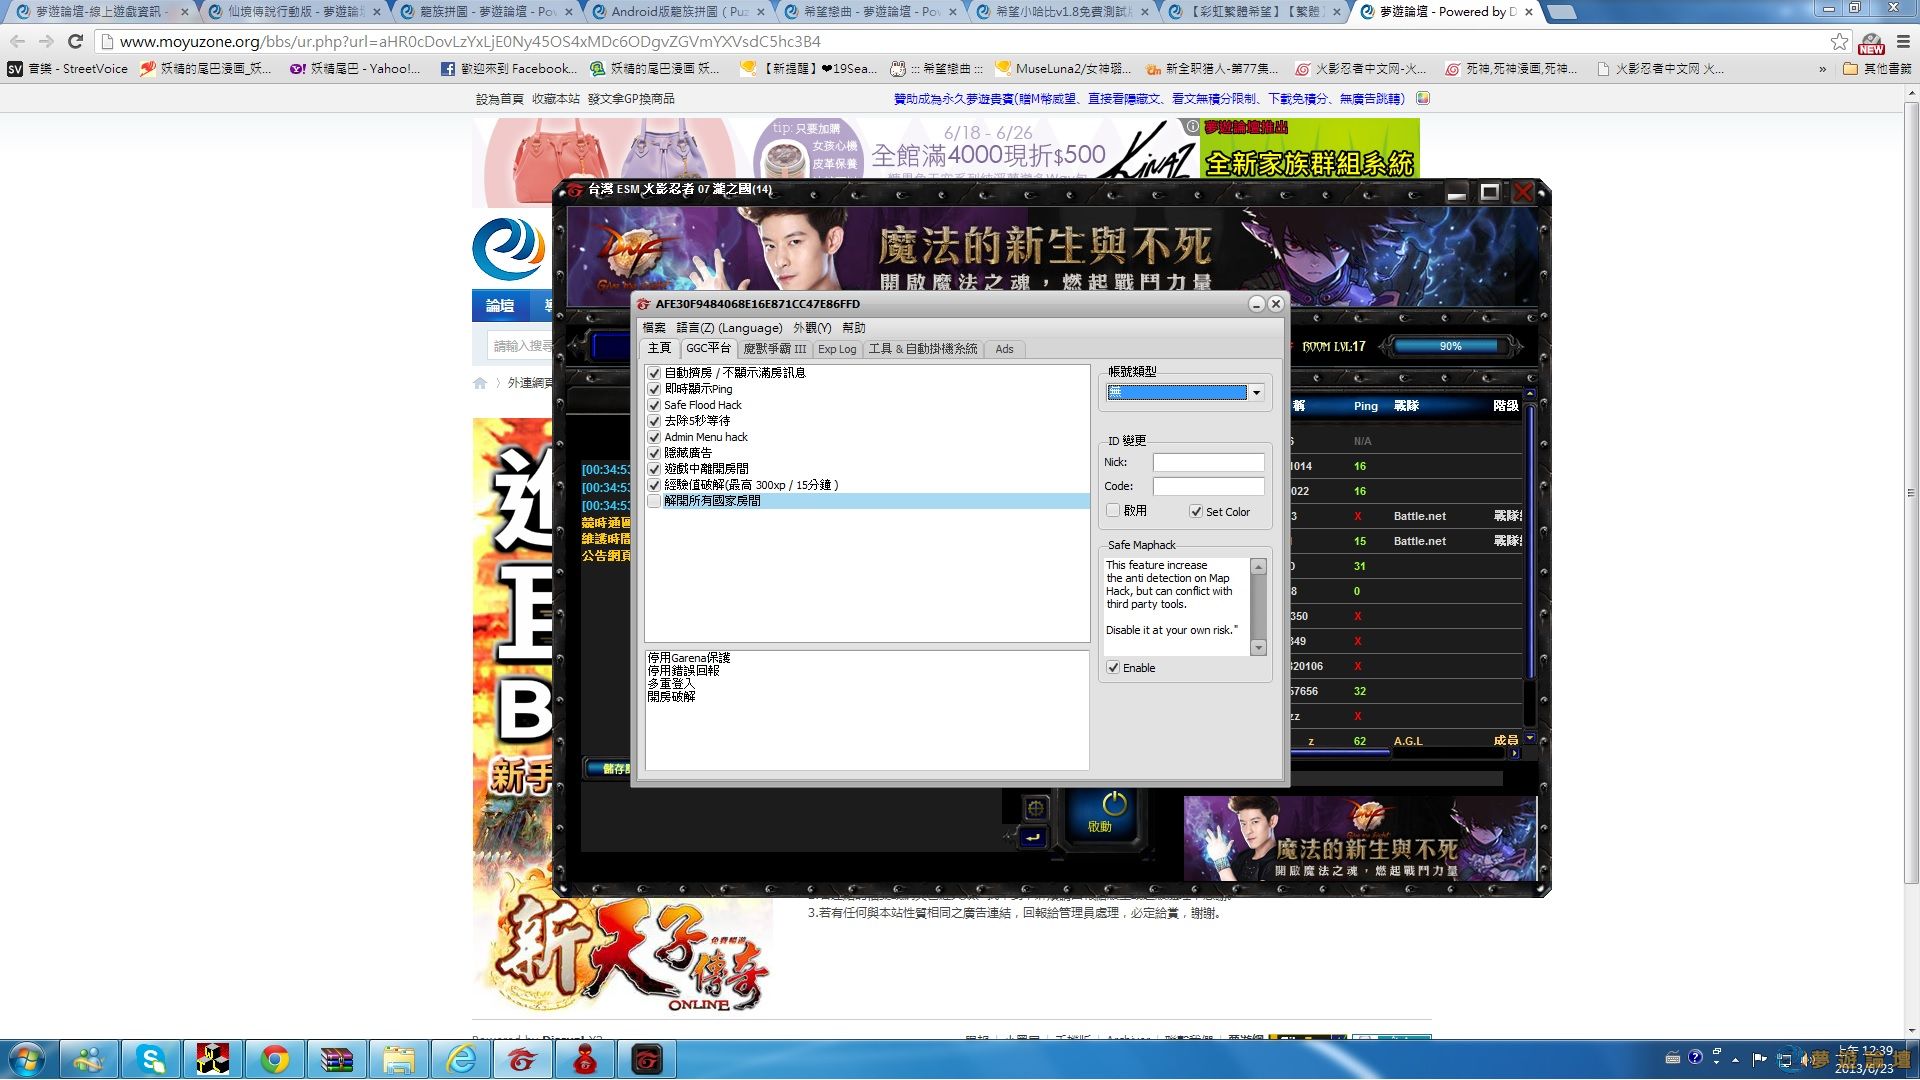Open the 語言(Z) (Language) menu
Viewport: 1920px width, 1080px height.
[729, 328]
